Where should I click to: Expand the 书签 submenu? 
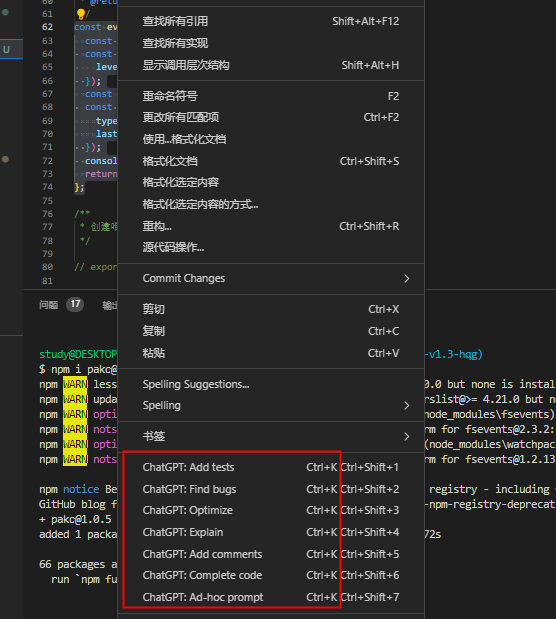point(271,437)
